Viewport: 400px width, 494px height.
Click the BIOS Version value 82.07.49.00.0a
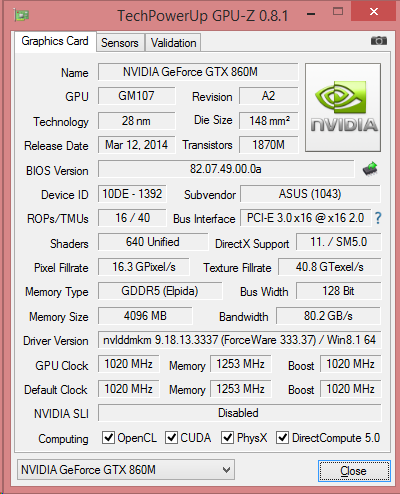[226, 169]
